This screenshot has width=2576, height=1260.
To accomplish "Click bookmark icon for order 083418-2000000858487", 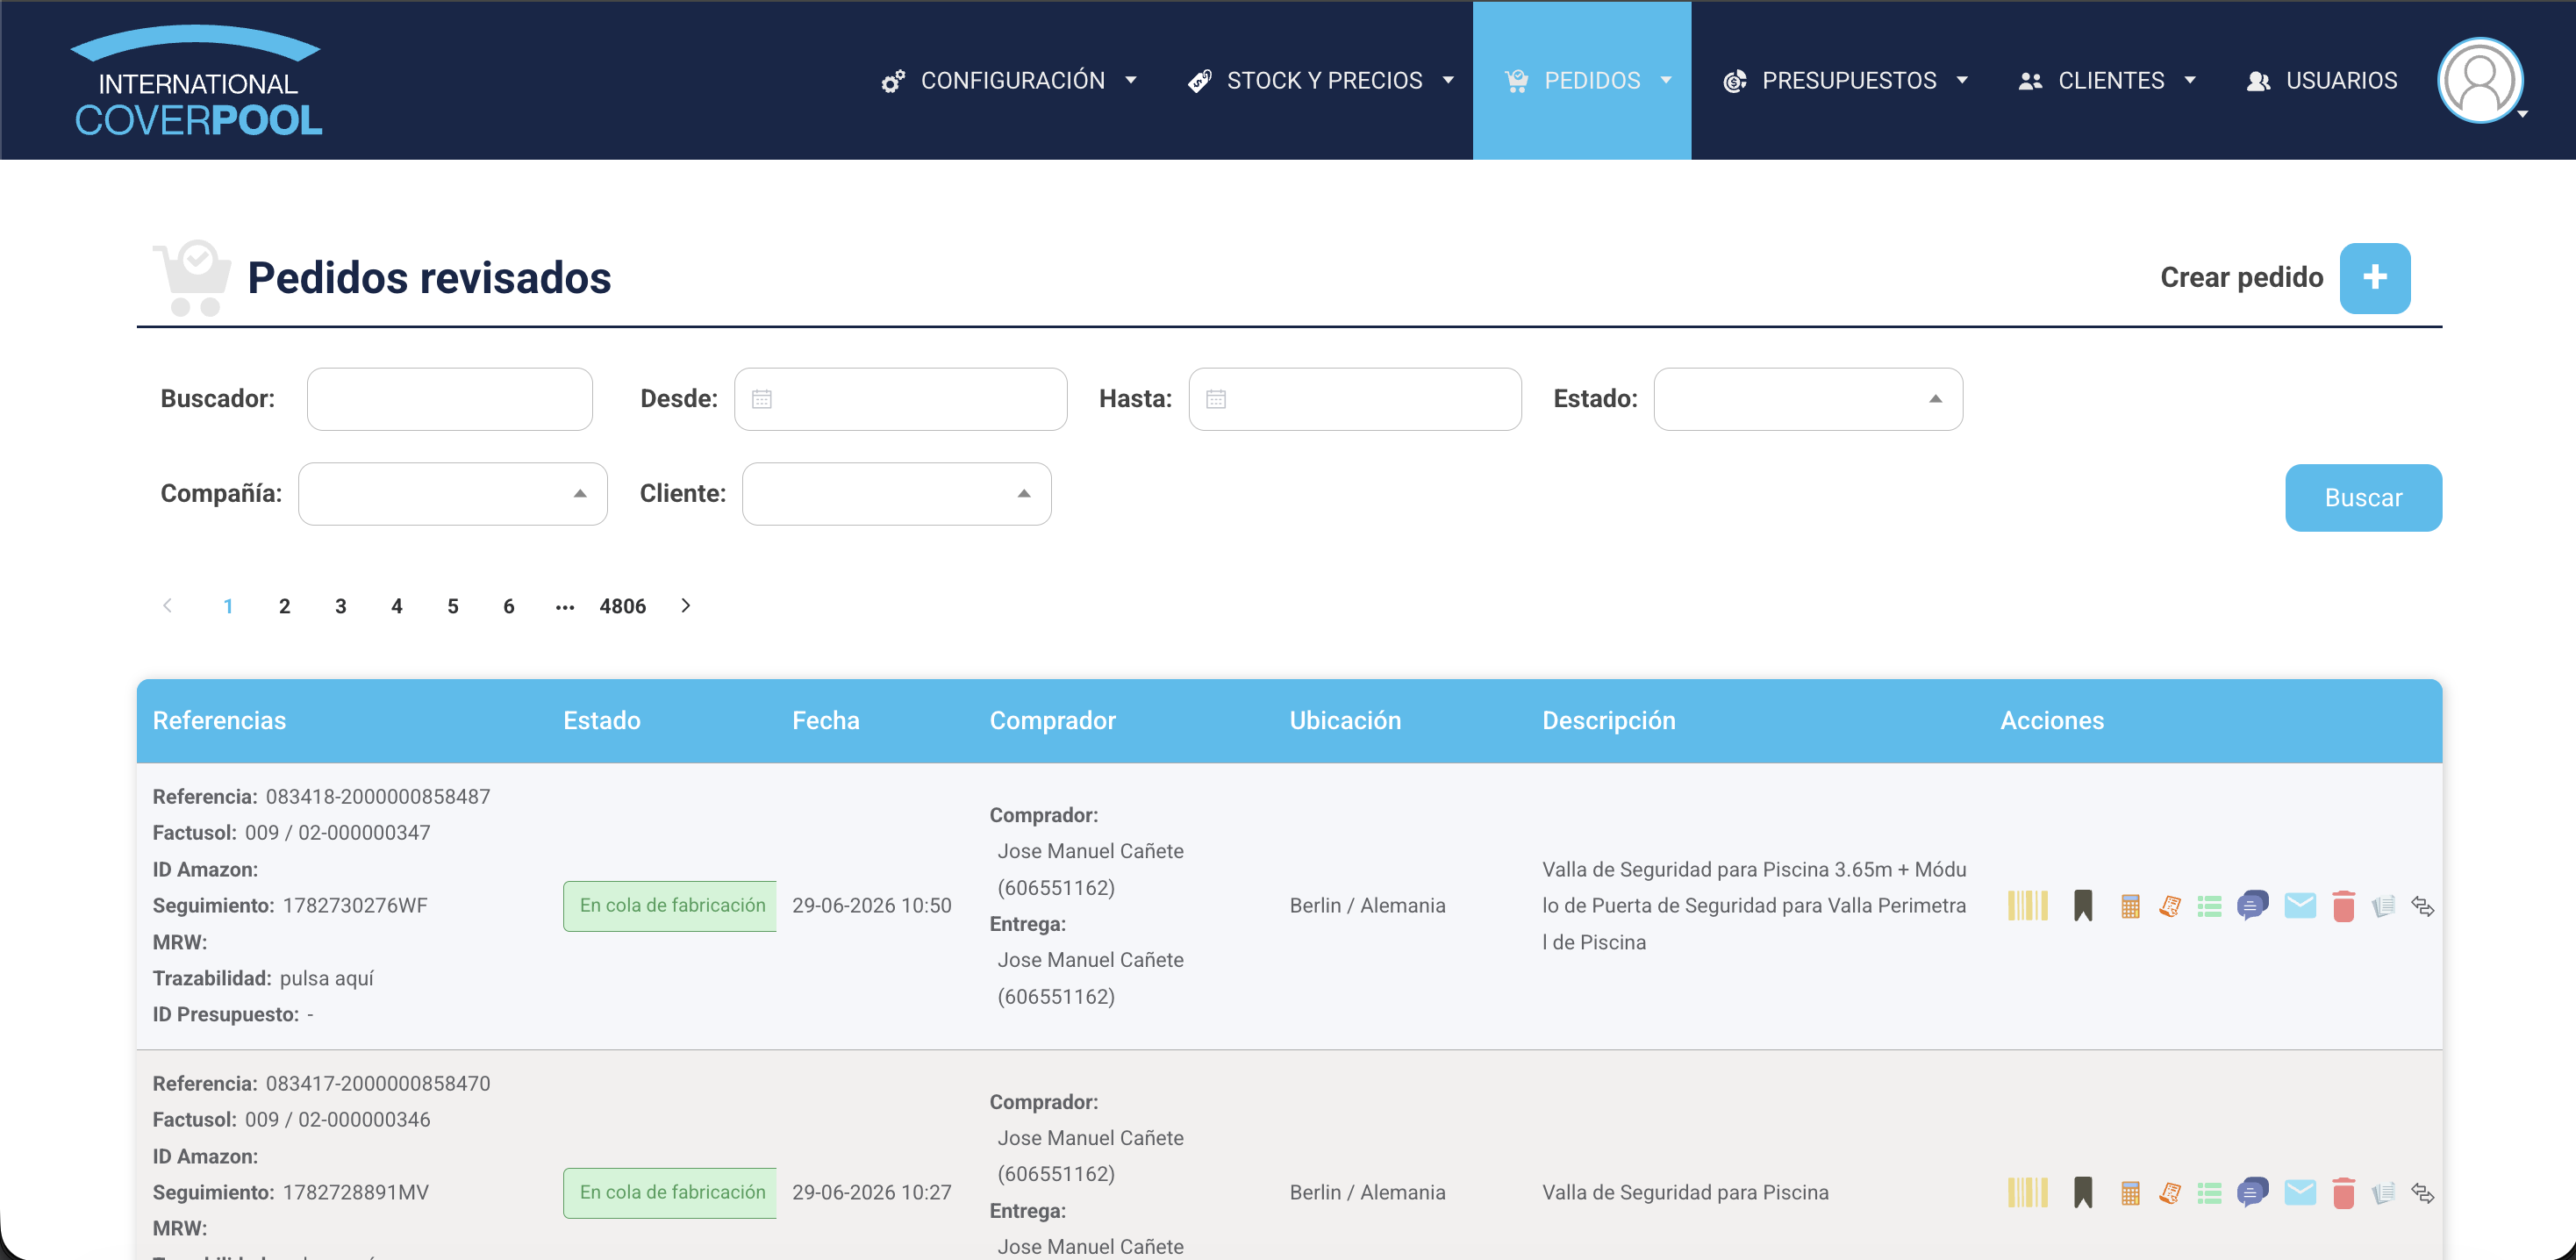I will (2083, 906).
